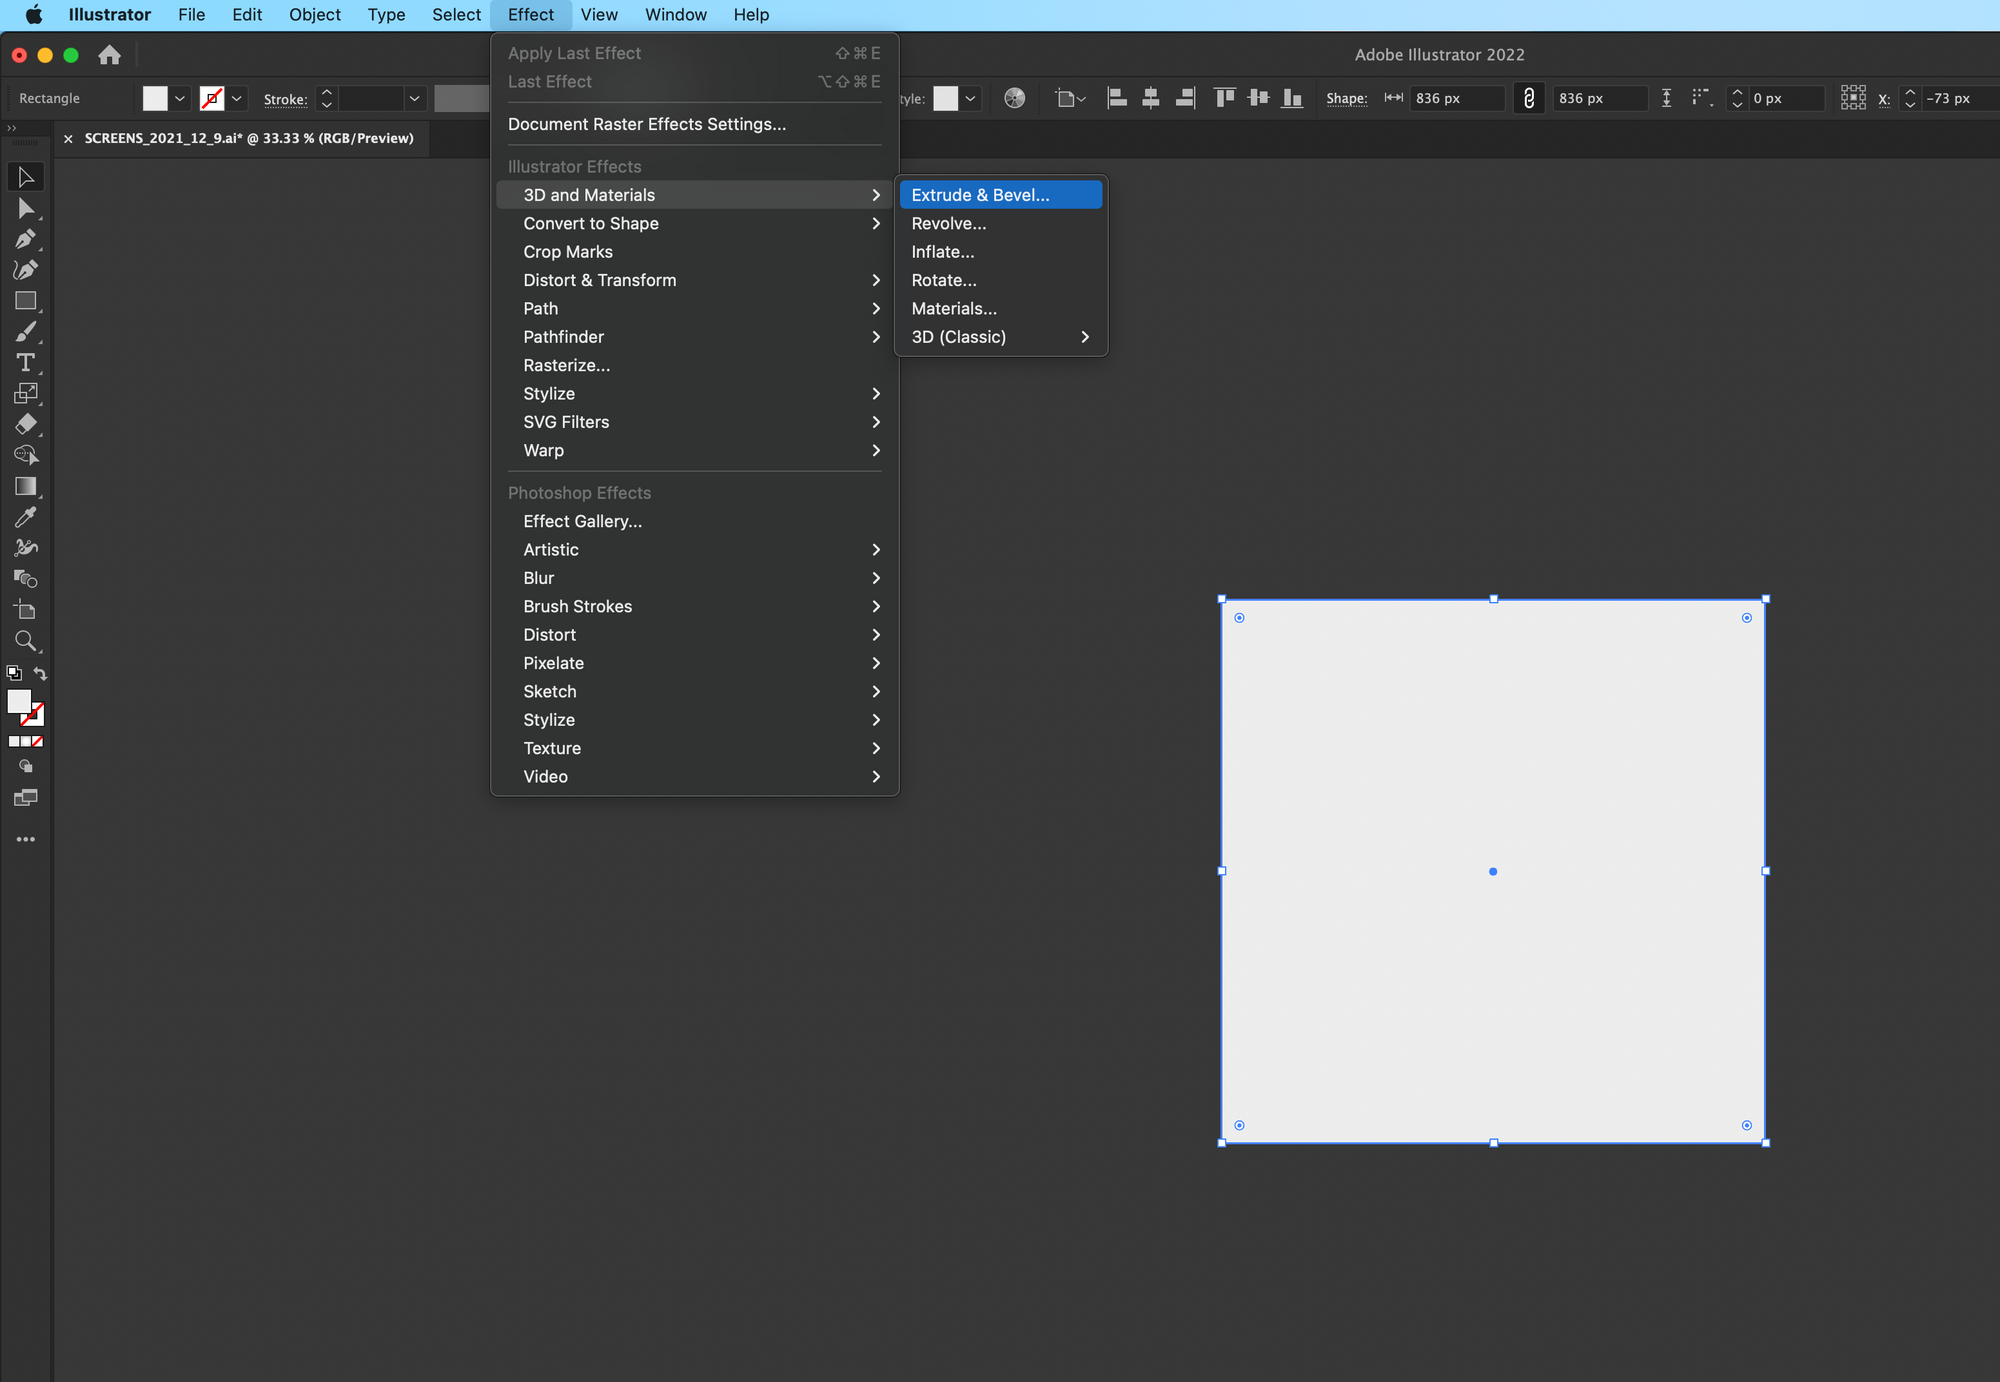Close the SCREENS_2021_12_9.ai document tab

pyautogui.click(x=68, y=139)
